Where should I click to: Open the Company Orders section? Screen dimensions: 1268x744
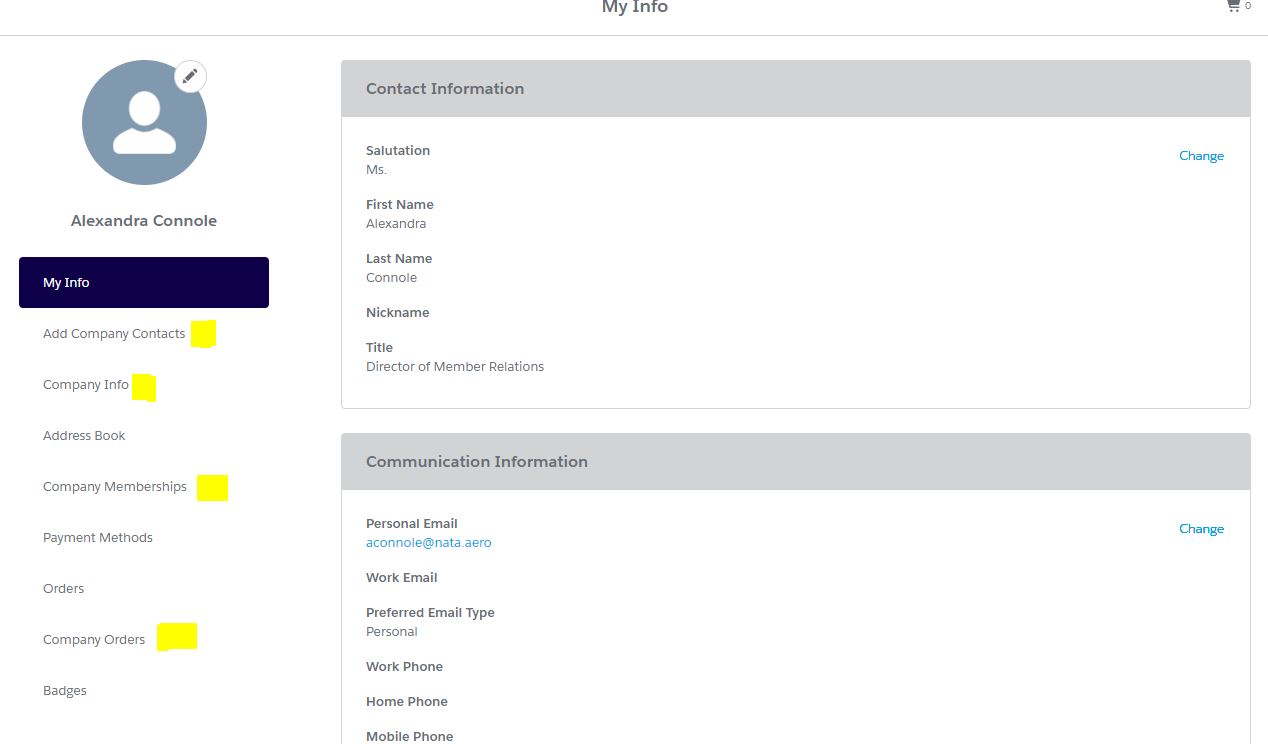pyautogui.click(x=93, y=639)
